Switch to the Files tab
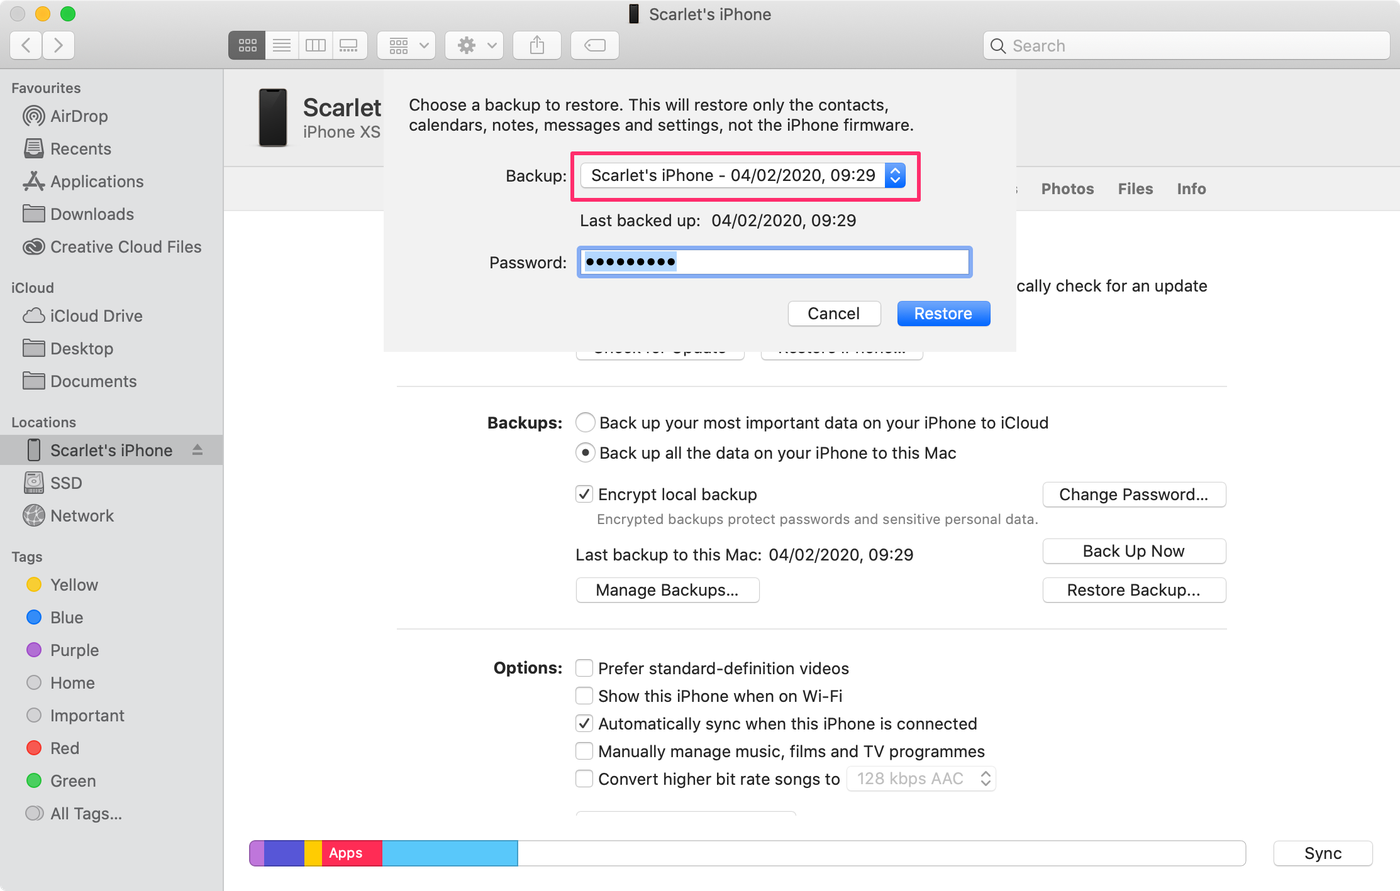1400x891 pixels. (1135, 189)
